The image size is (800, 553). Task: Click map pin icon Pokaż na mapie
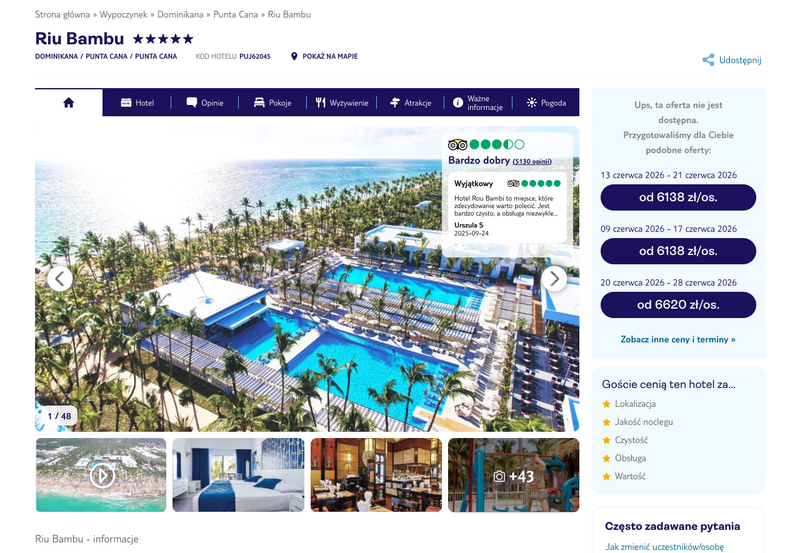pyautogui.click(x=294, y=56)
